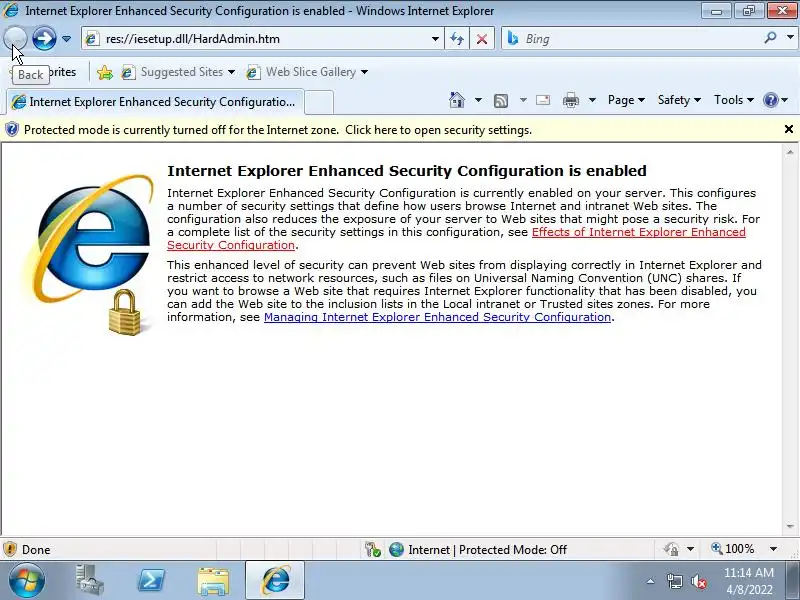Open search provider options dropdown arrow
Image resolution: width=800 pixels, height=600 pixels.
click(790, 38)
